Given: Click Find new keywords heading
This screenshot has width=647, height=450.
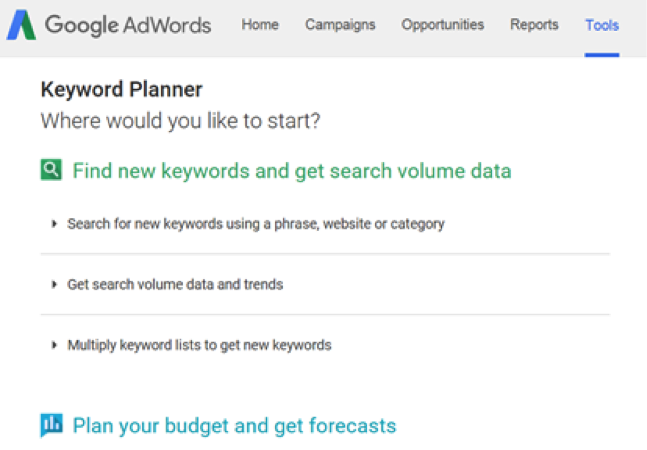Looking at the screenshot, I should (292, 171).
